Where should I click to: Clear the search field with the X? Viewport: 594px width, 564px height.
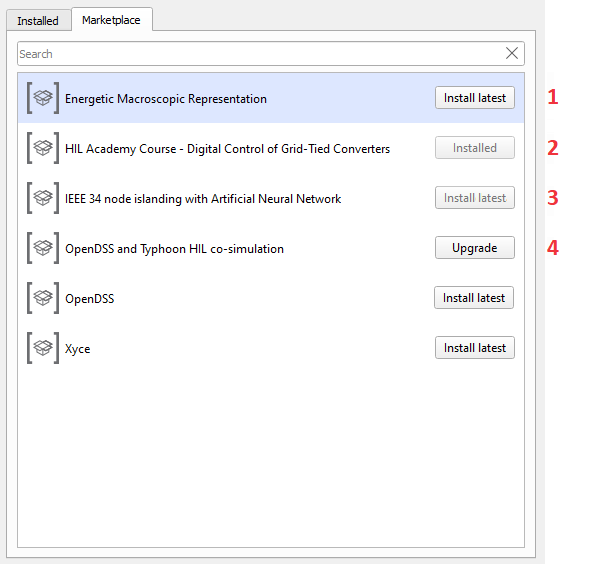[512, 53]
